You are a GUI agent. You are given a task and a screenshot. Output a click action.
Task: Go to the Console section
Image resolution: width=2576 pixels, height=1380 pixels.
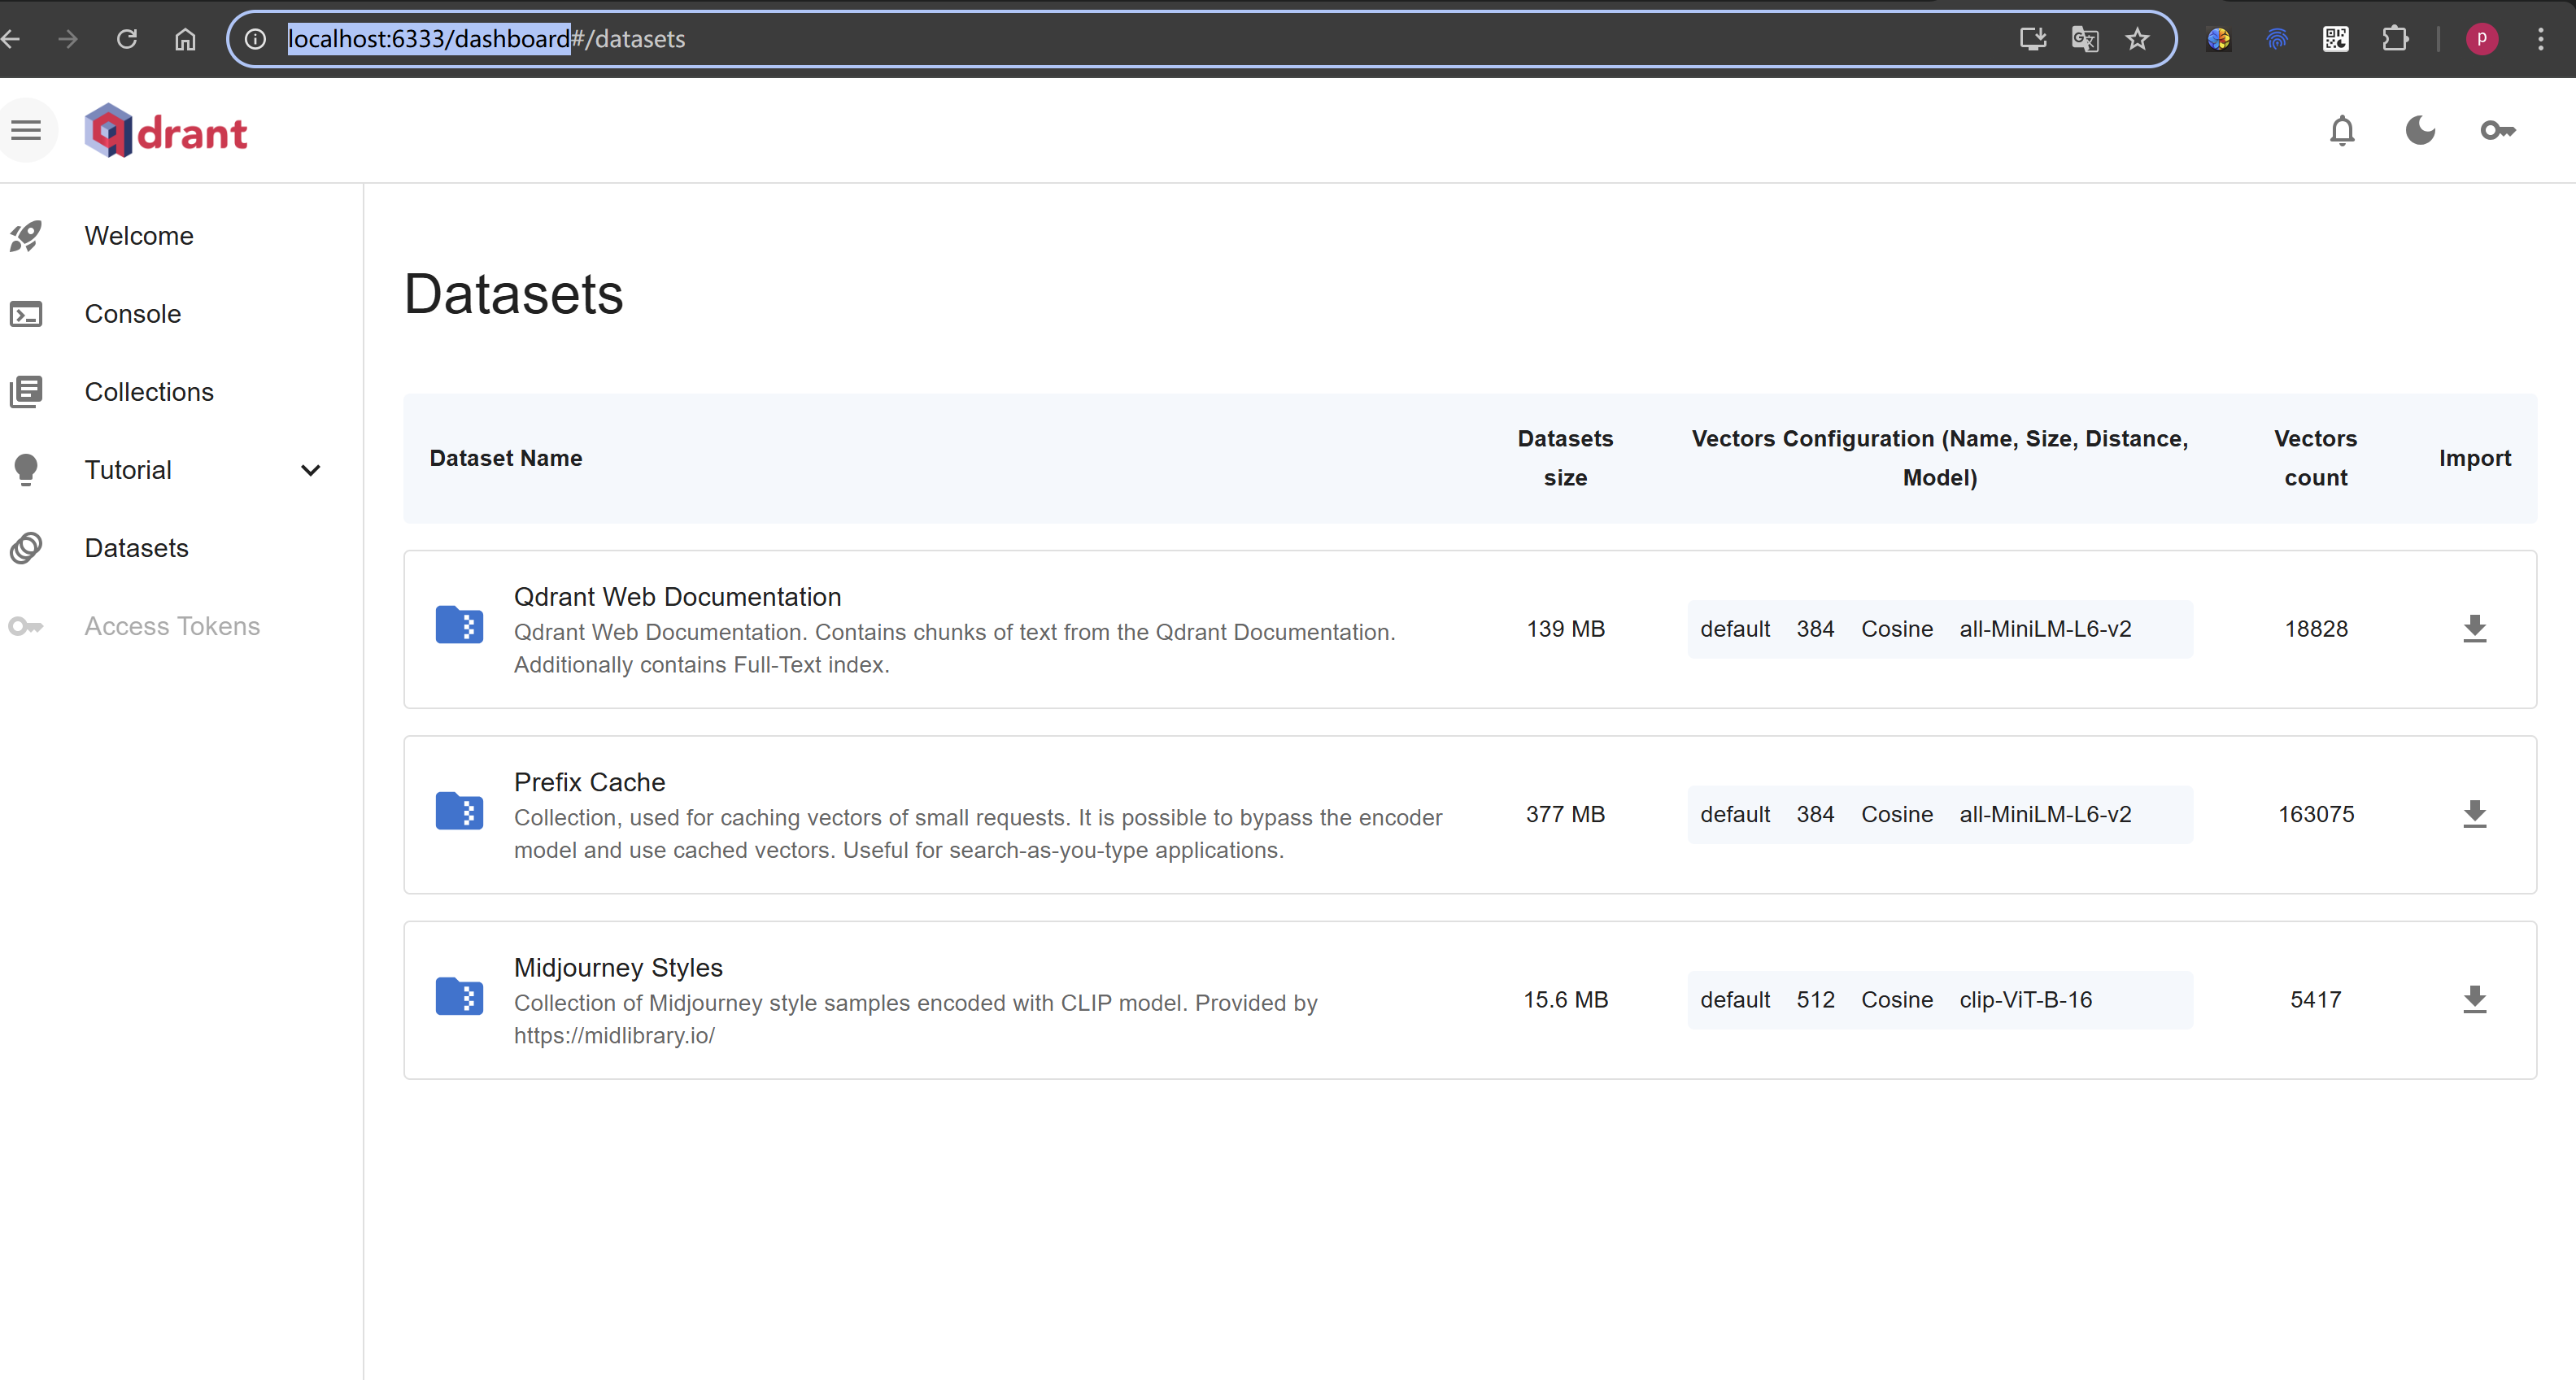click(x=133, y=314)
